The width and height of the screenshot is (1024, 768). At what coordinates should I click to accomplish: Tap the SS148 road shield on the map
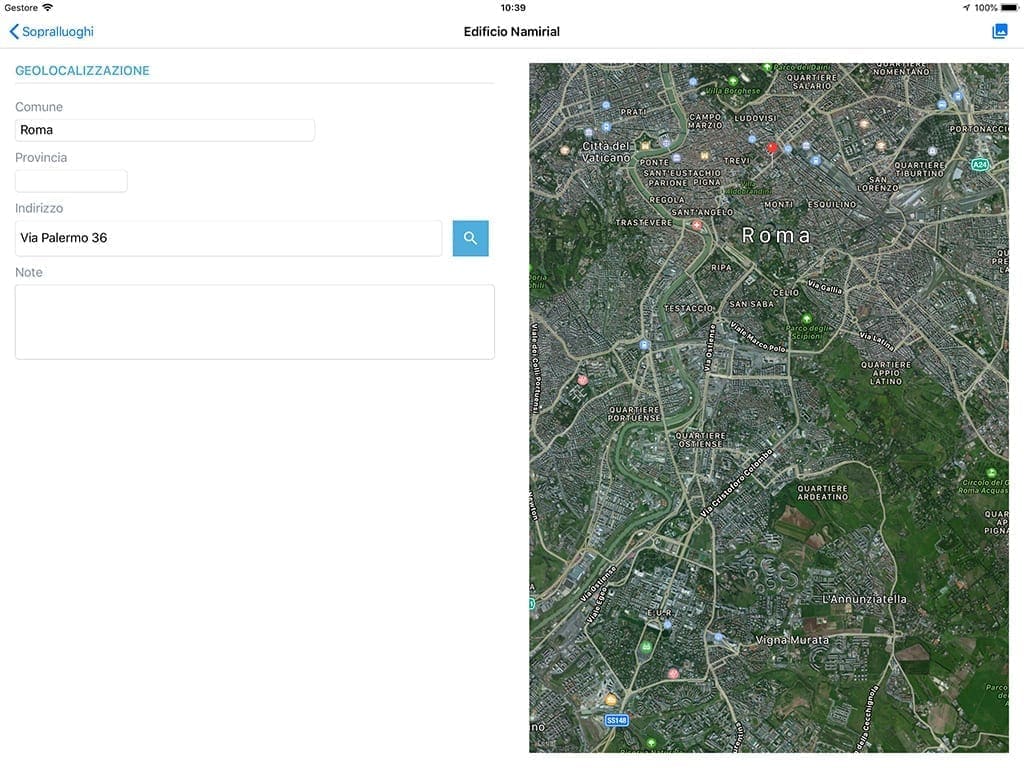pos(616,720)
